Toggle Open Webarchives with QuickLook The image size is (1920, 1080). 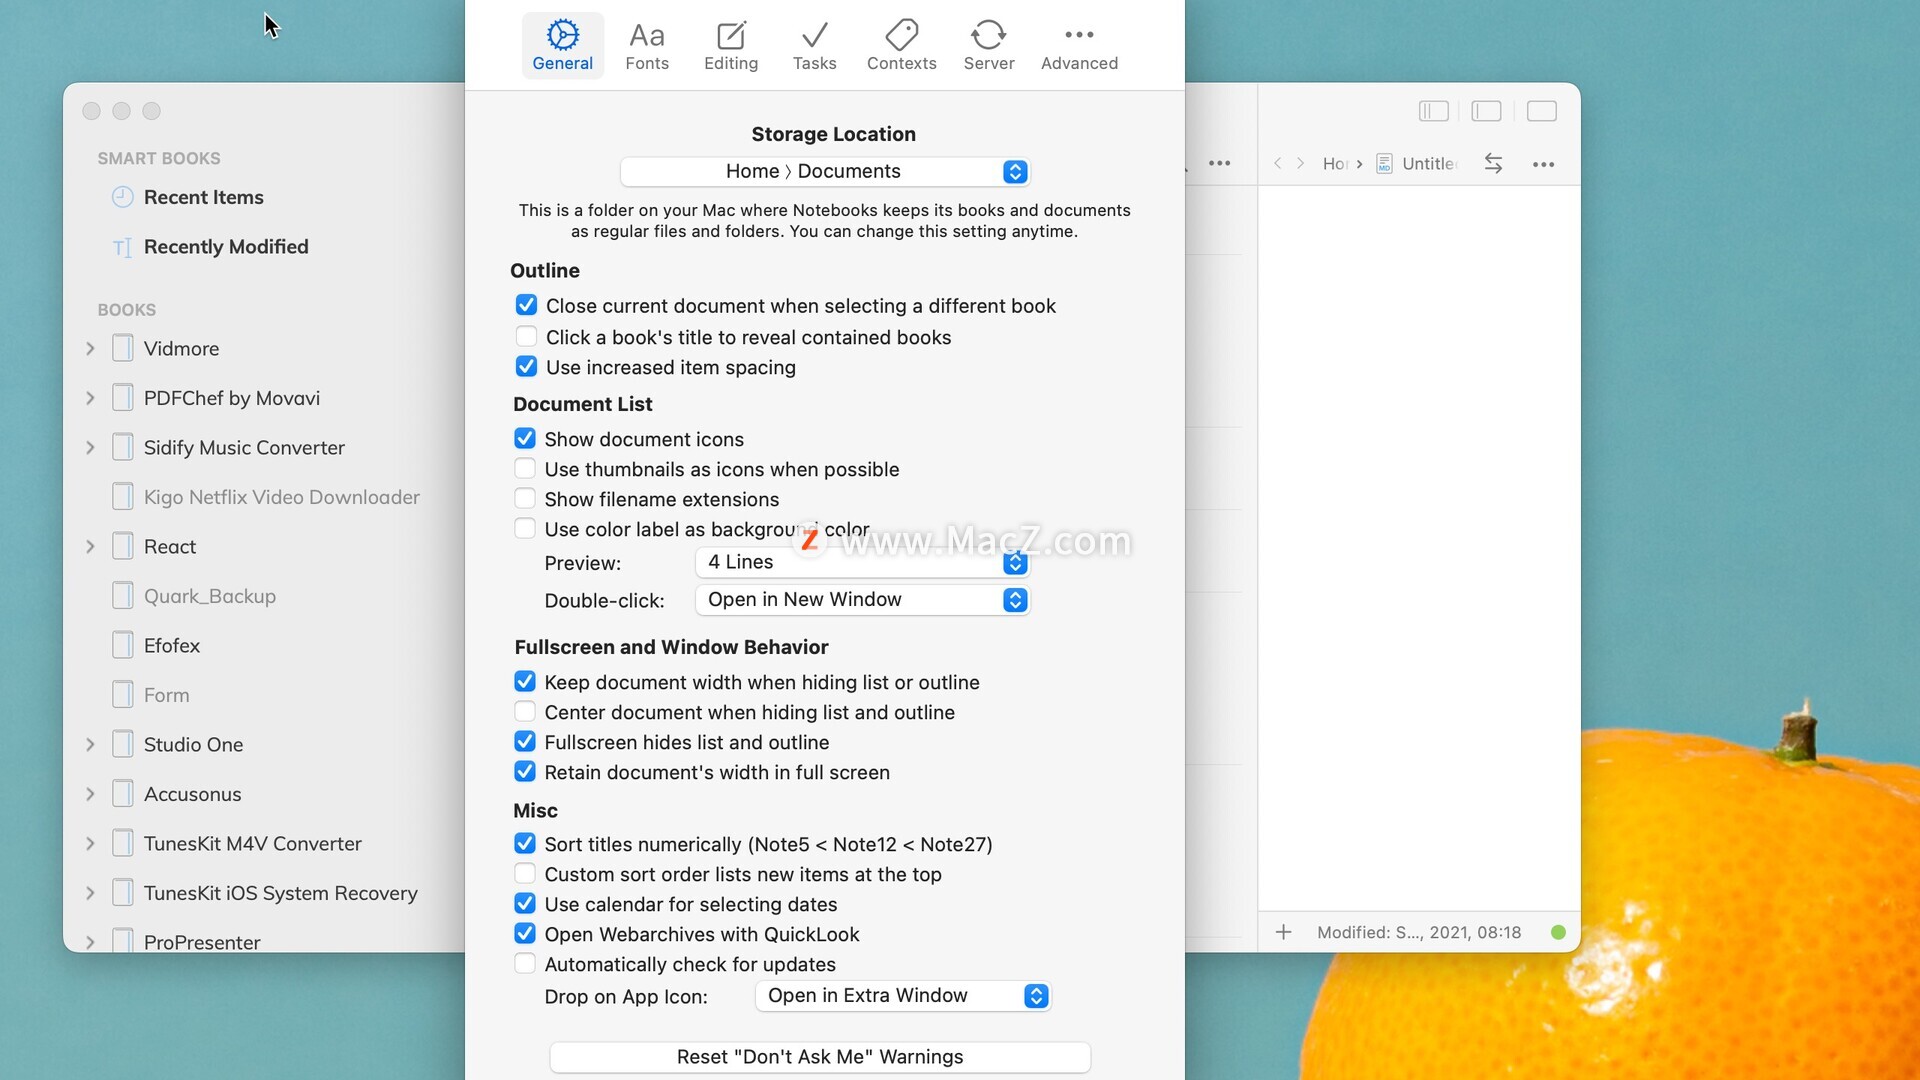[x=525, y=933]
